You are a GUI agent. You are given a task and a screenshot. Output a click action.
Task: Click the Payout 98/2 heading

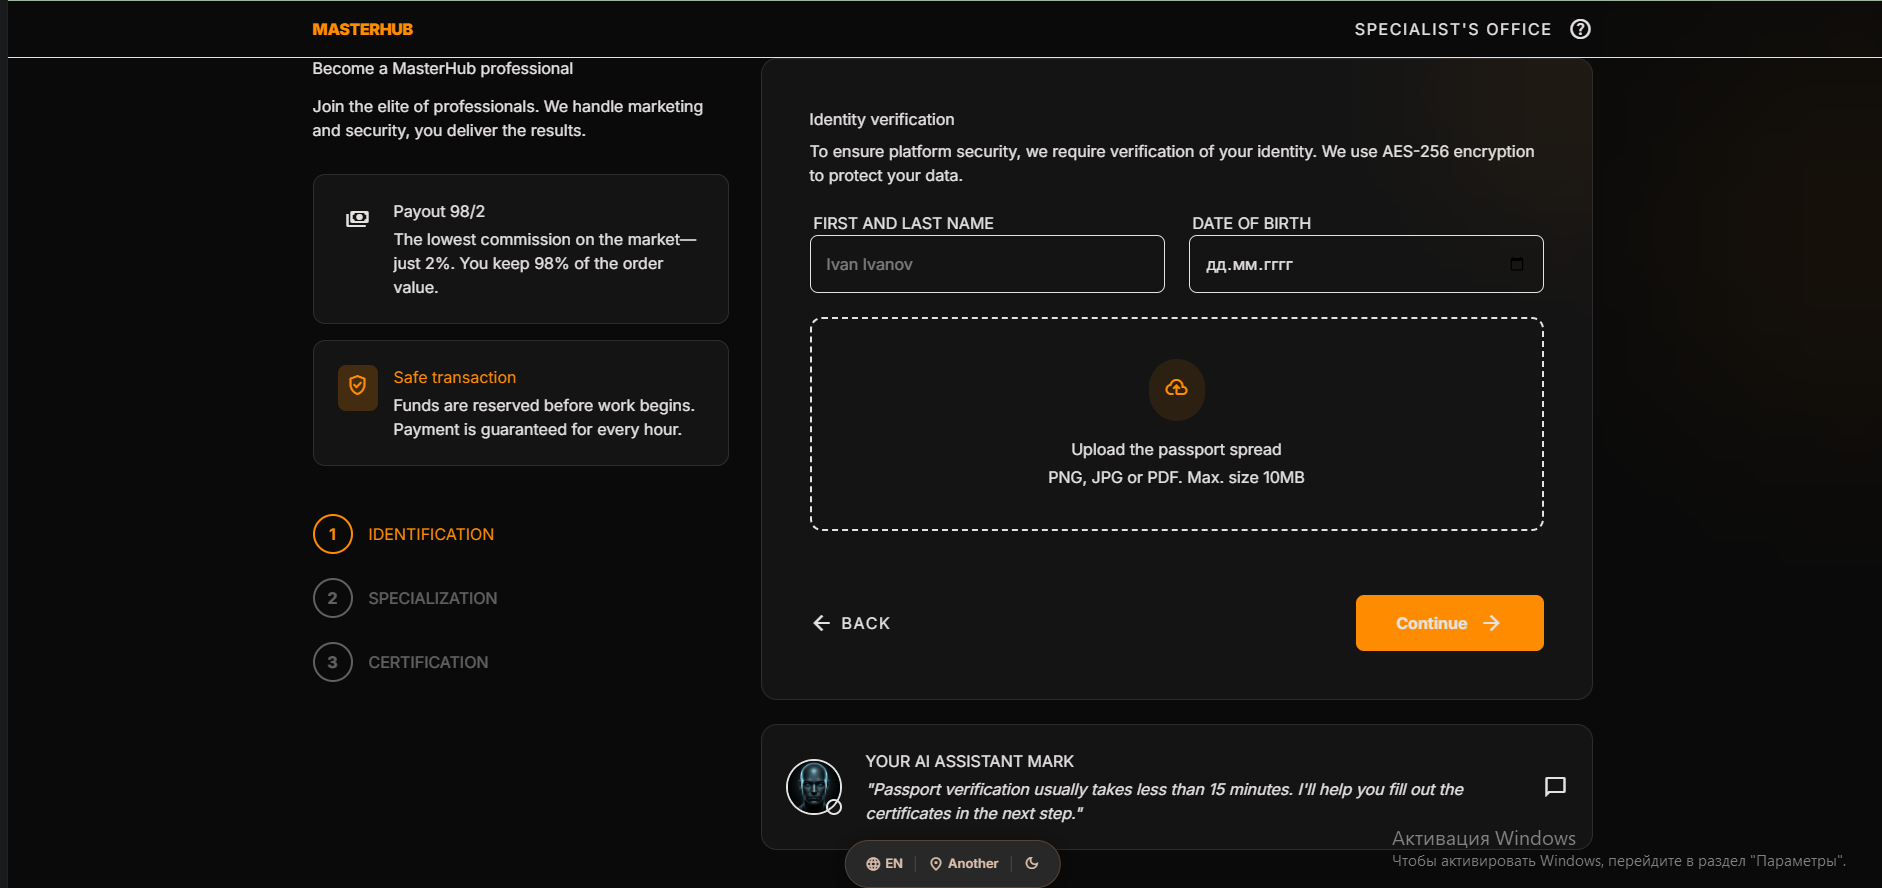[439, 212]
